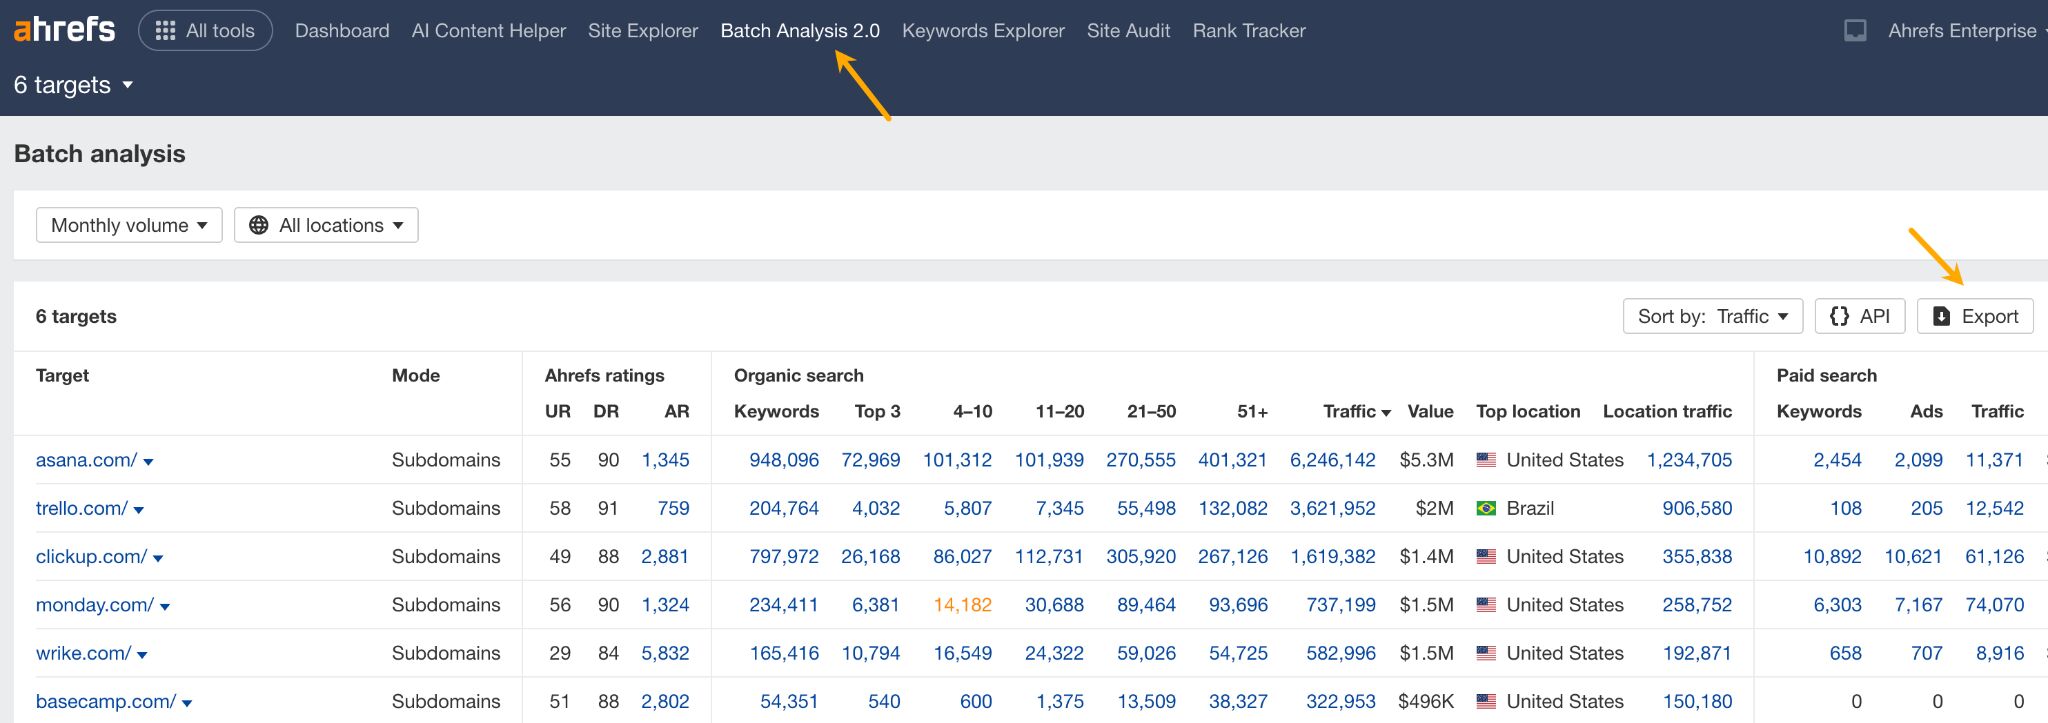Image resolution: width=2048 pixels, height=723 pixels.
Task: Click wrike.com organic keywords count 165,416
Action: coord(784,653)
